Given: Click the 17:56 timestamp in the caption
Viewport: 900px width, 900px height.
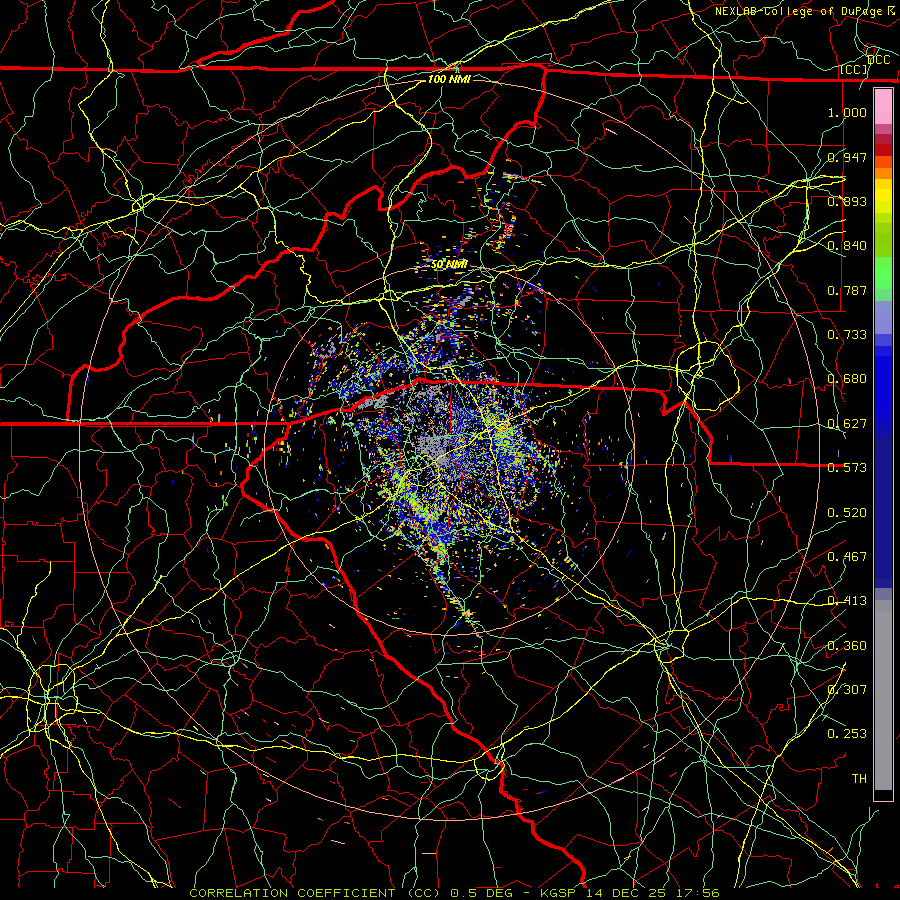Looking at the screenshot, I should (x=697, y=893).
